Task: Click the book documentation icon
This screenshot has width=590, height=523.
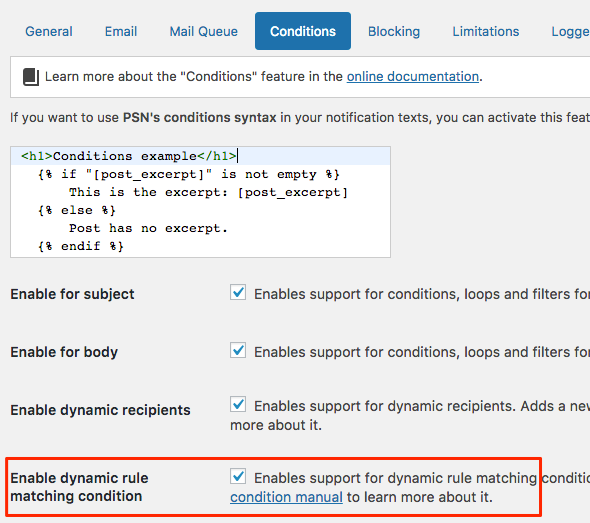Action: coord(31,77)
